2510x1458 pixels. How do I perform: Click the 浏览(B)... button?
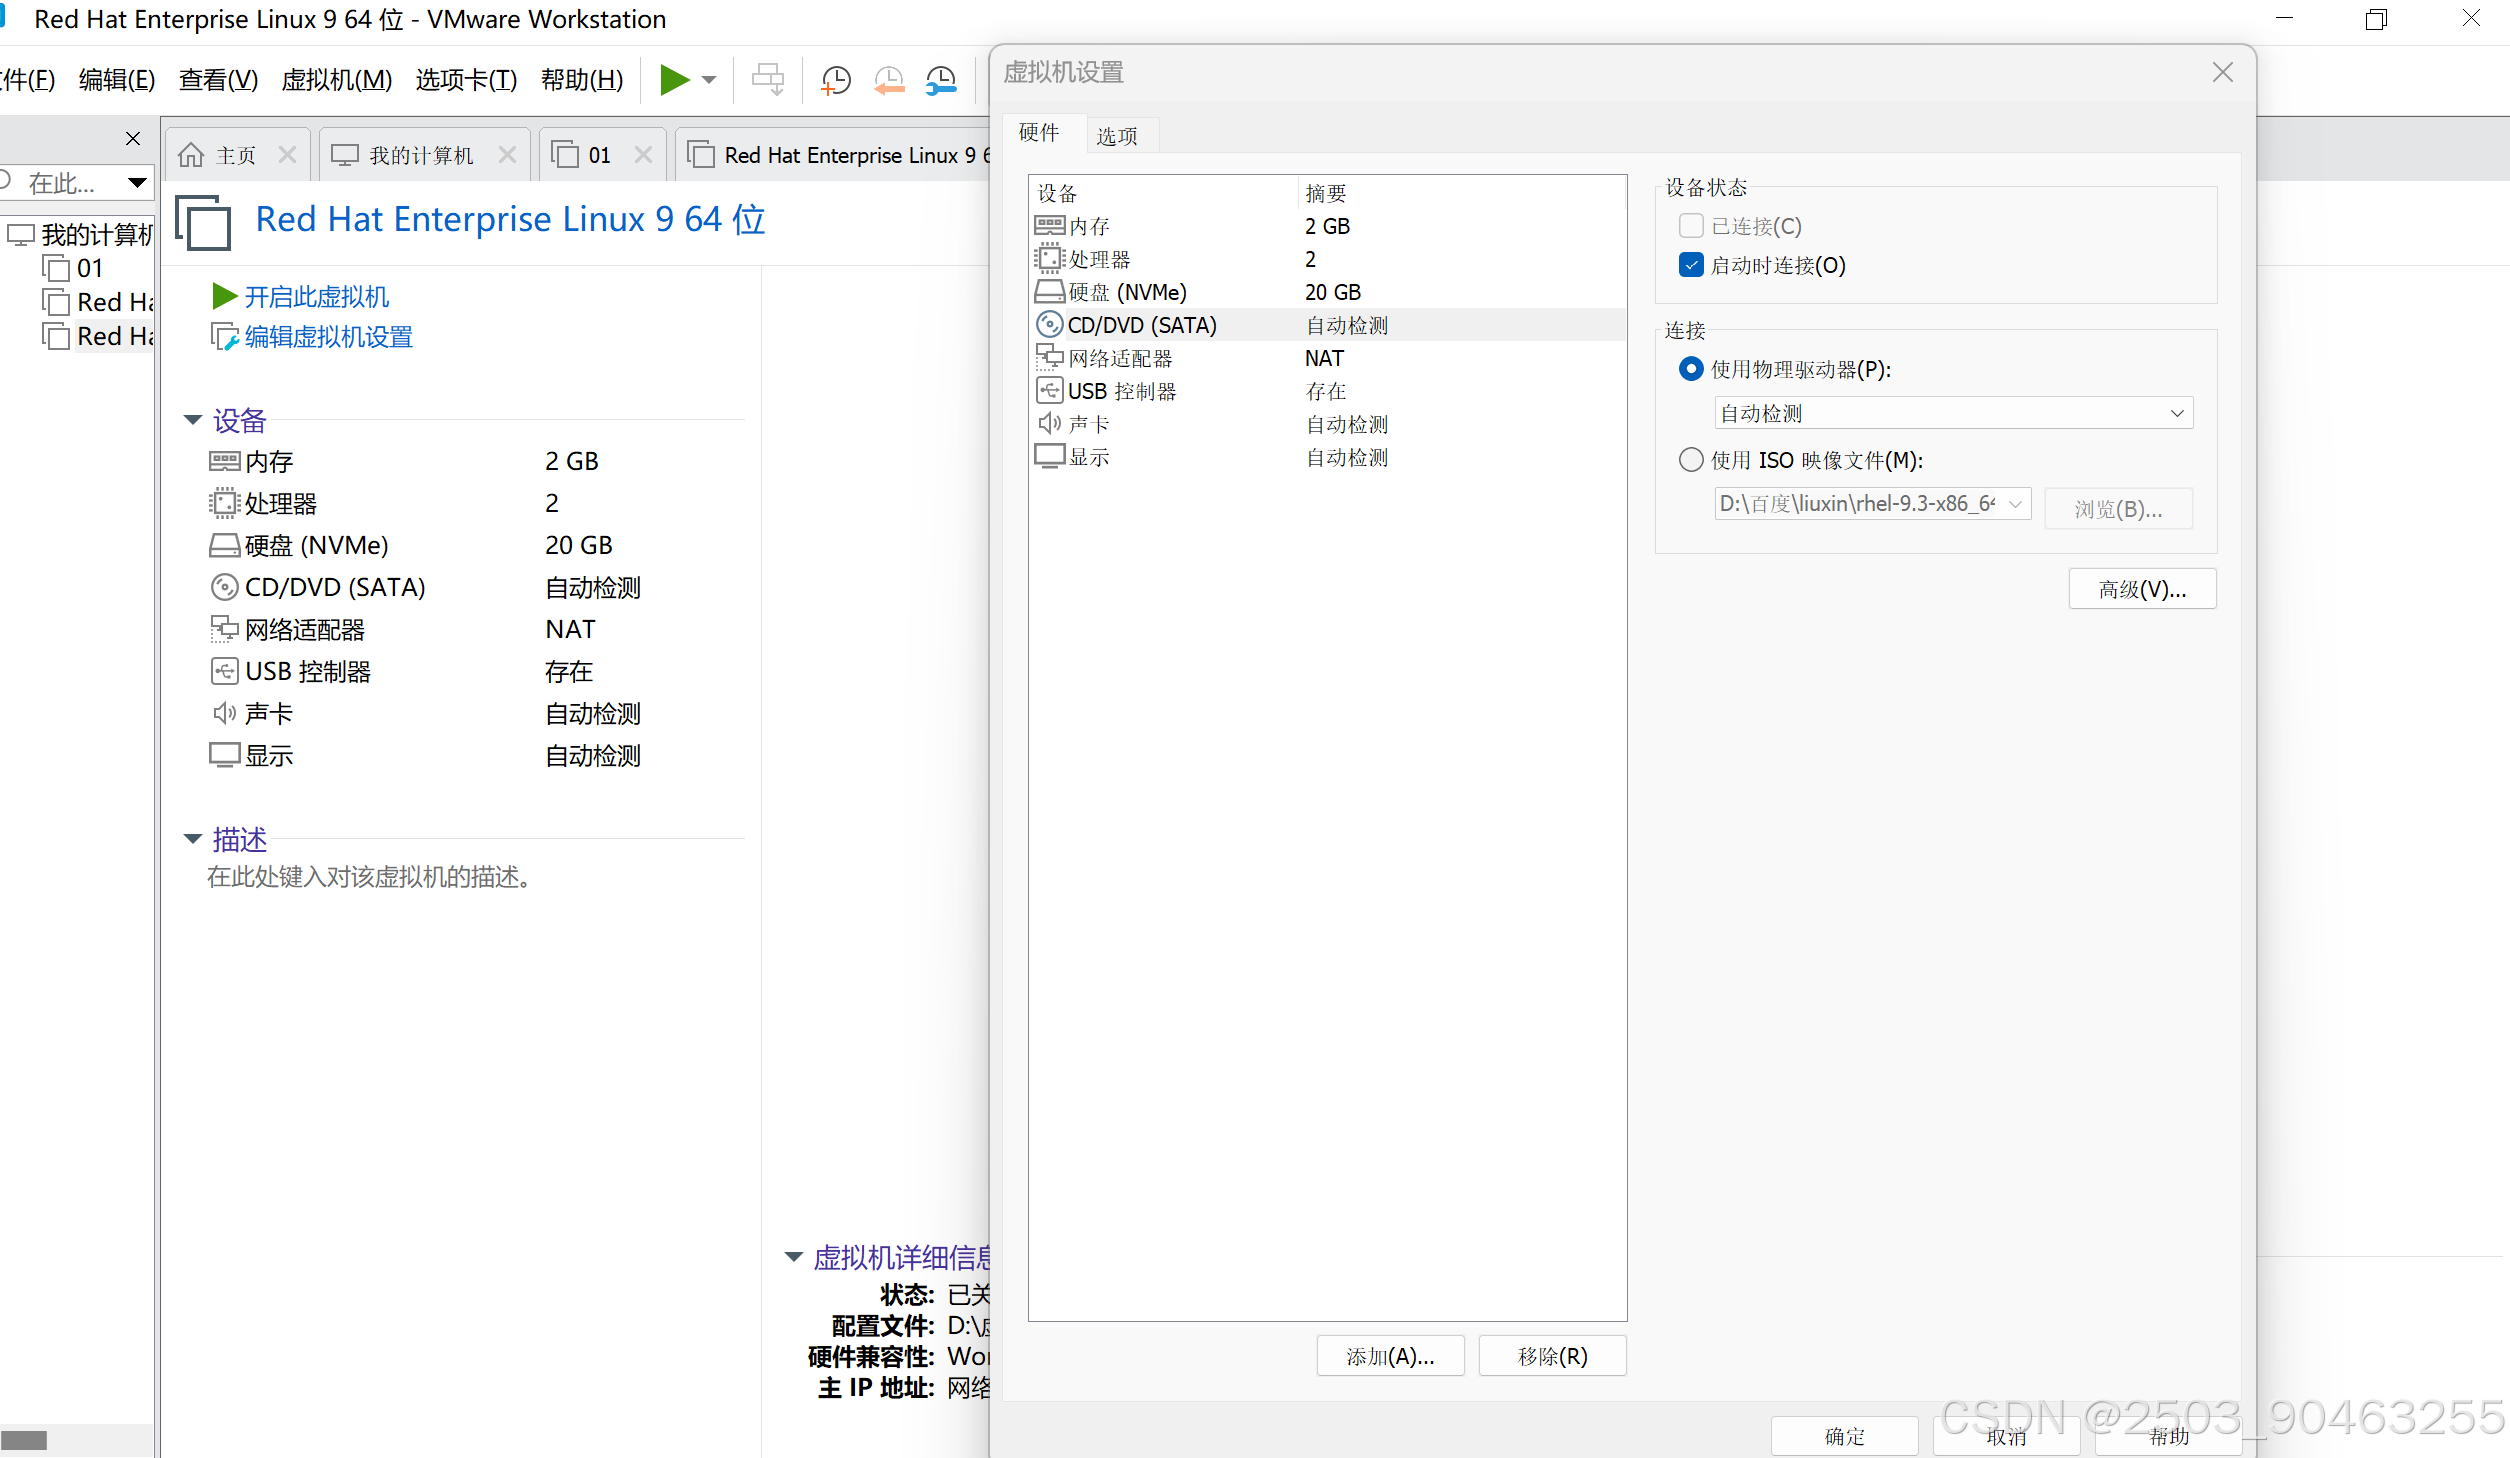pyautogui.click(x=2118, y=508)
